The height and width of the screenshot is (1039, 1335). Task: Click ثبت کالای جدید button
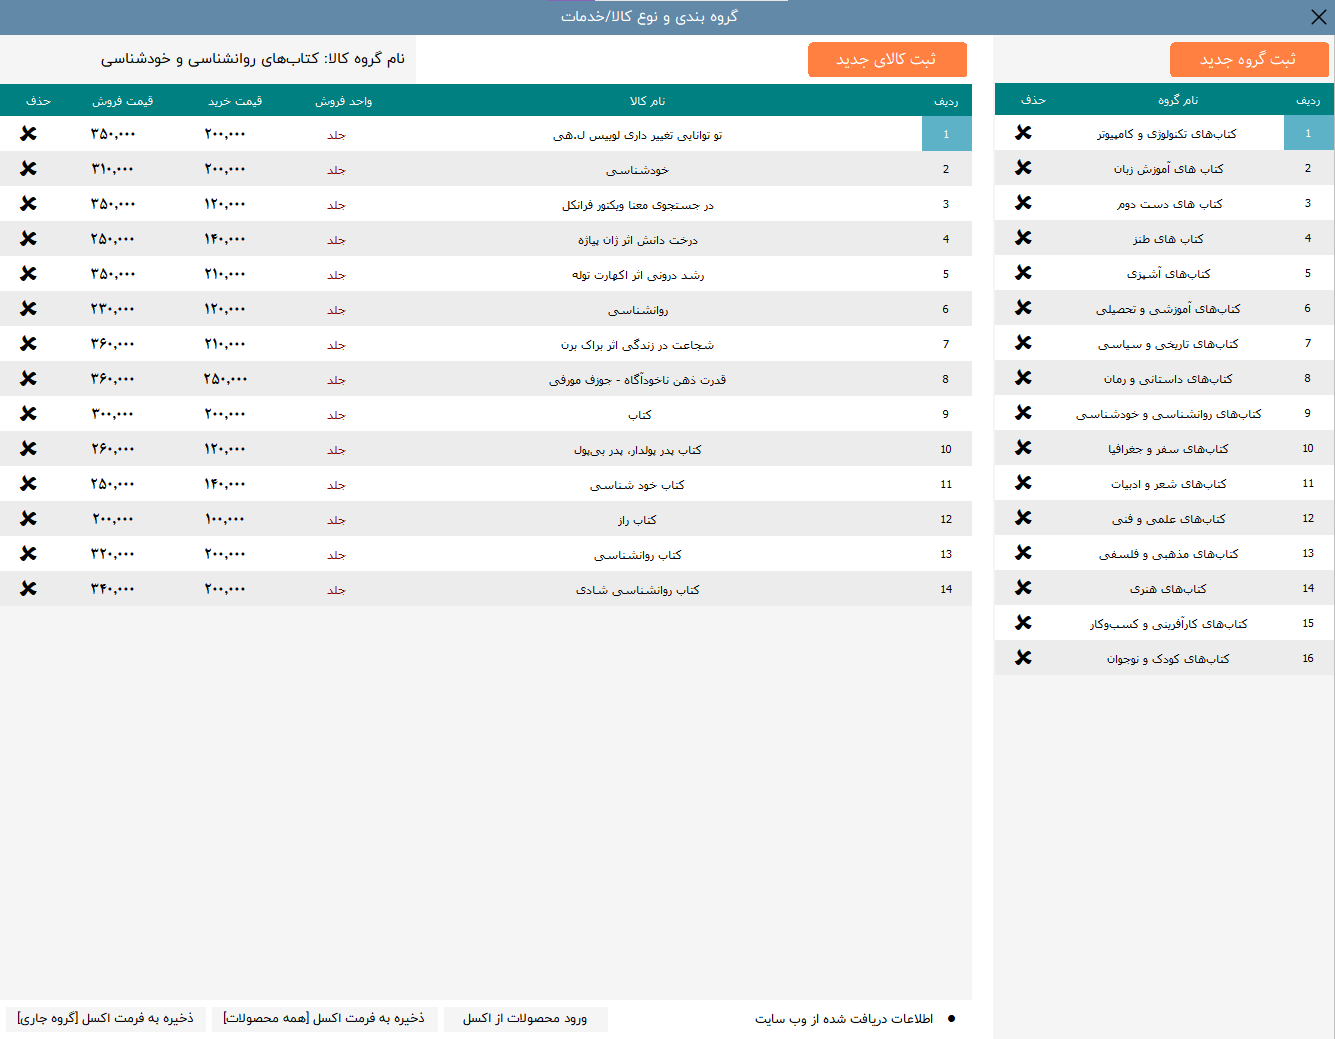coord(887,60)
